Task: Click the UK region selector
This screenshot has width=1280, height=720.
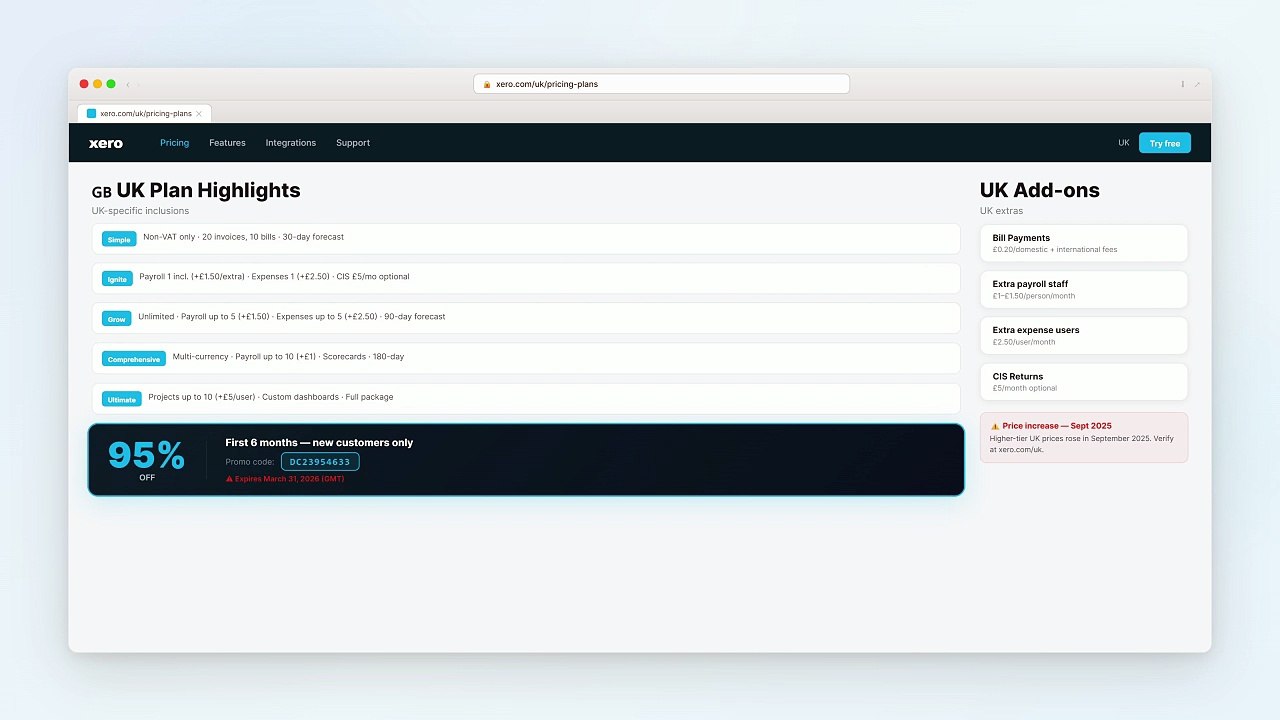Action: (x=1124, y=143)
